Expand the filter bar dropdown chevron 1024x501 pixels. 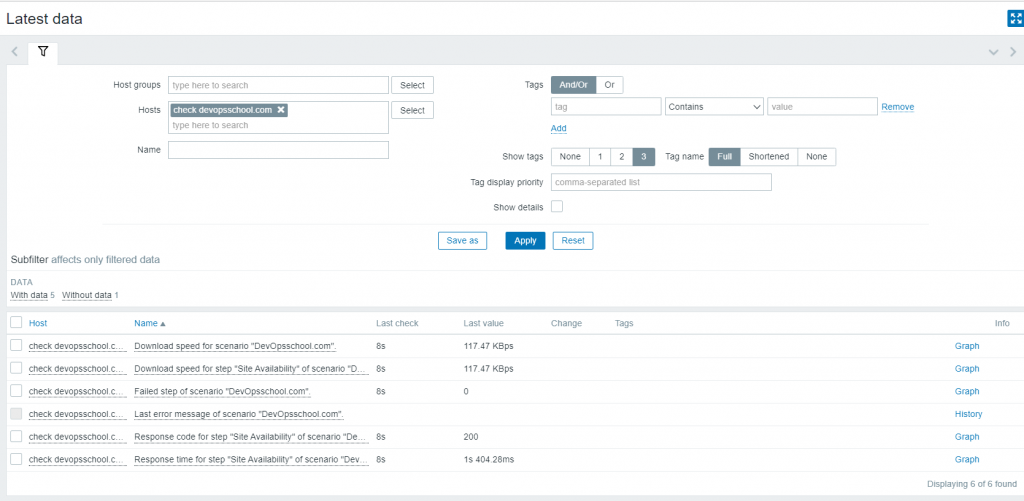993,52
